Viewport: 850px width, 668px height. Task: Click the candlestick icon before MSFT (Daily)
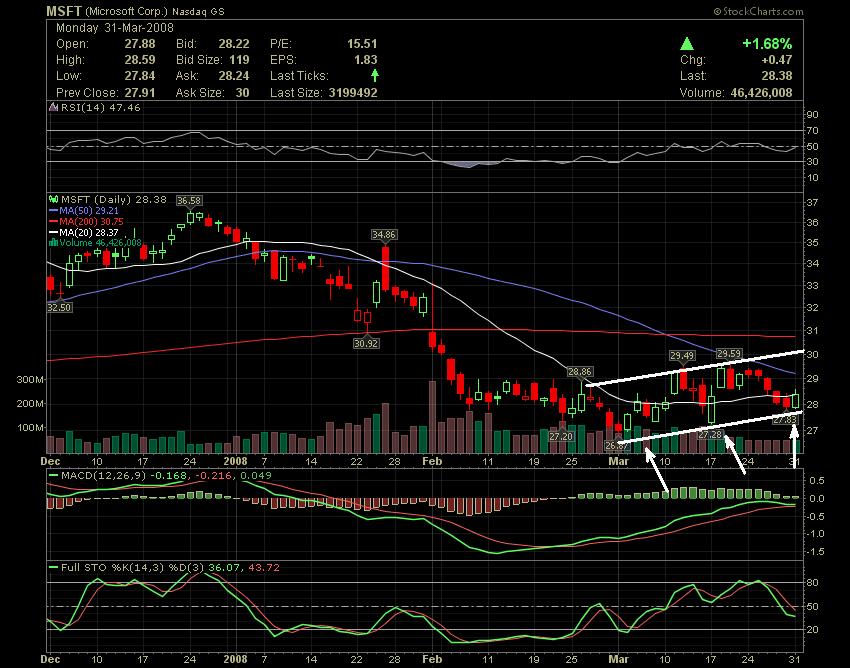pos(54,200)
